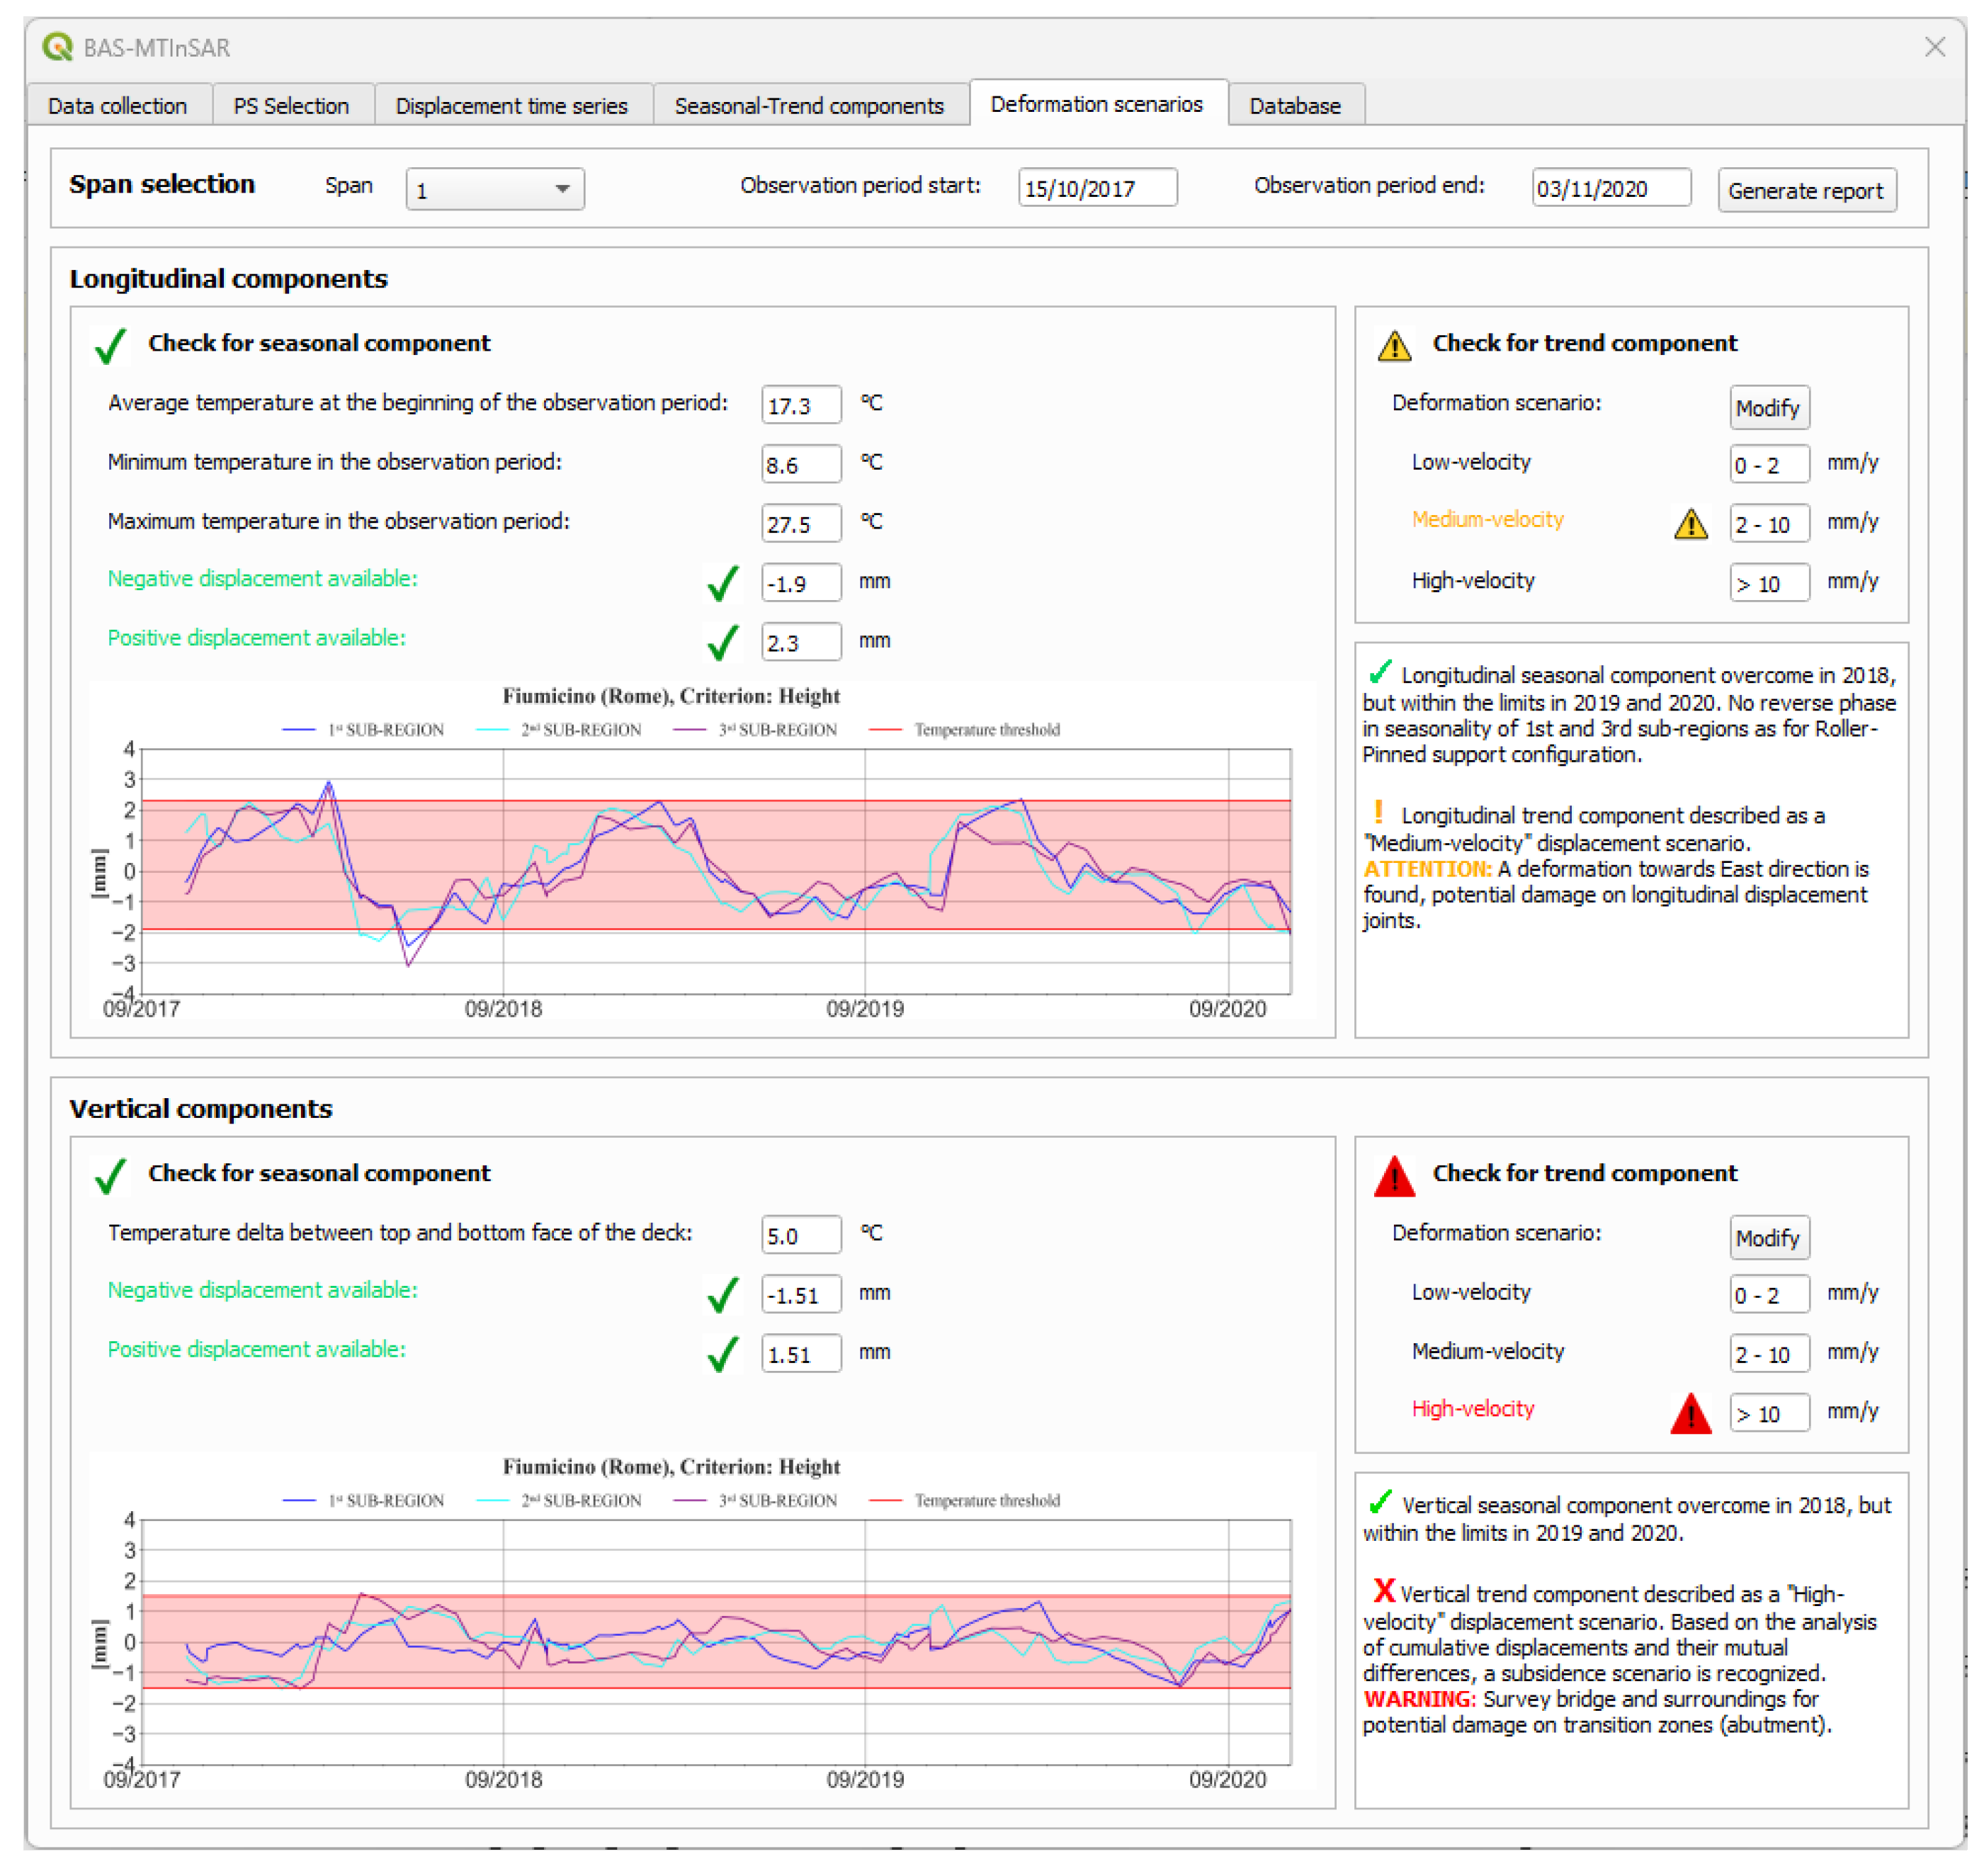1984x1876 pixels.
Task: Click green checkmark for longitudinal seasonal check
Action: coord(110,346)
